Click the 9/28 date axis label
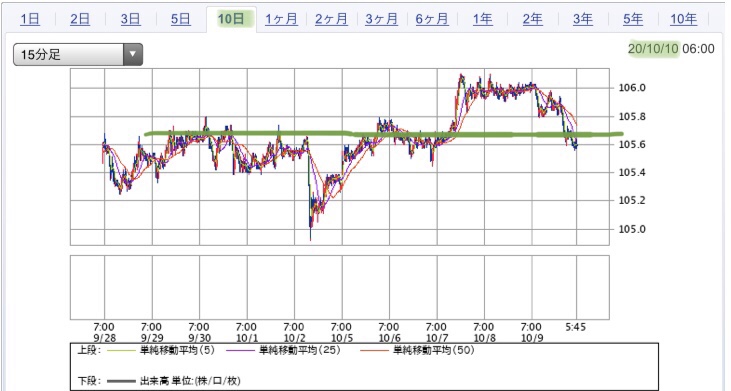731x391 pixels. [104, 338]
